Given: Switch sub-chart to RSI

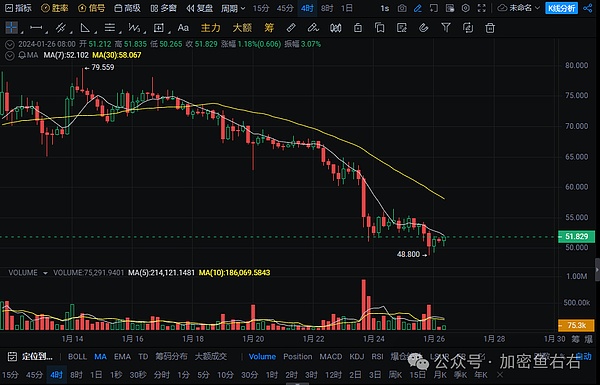Looking at the screenshot, I should click(377, 357).
